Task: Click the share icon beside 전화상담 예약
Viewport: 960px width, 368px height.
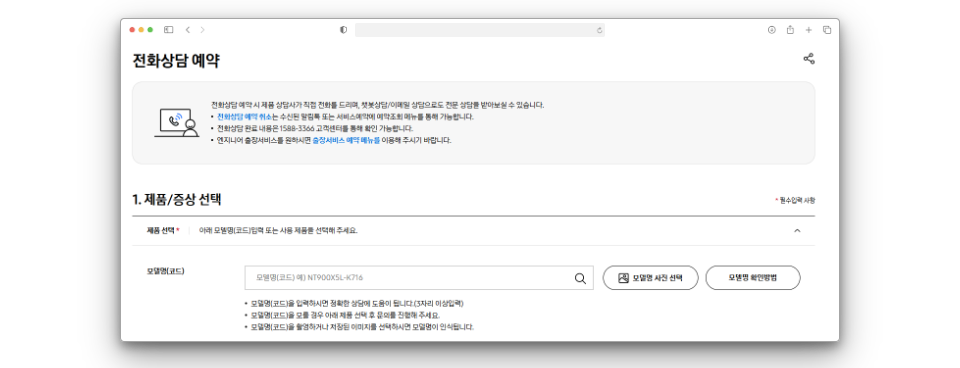Action: 809,59
